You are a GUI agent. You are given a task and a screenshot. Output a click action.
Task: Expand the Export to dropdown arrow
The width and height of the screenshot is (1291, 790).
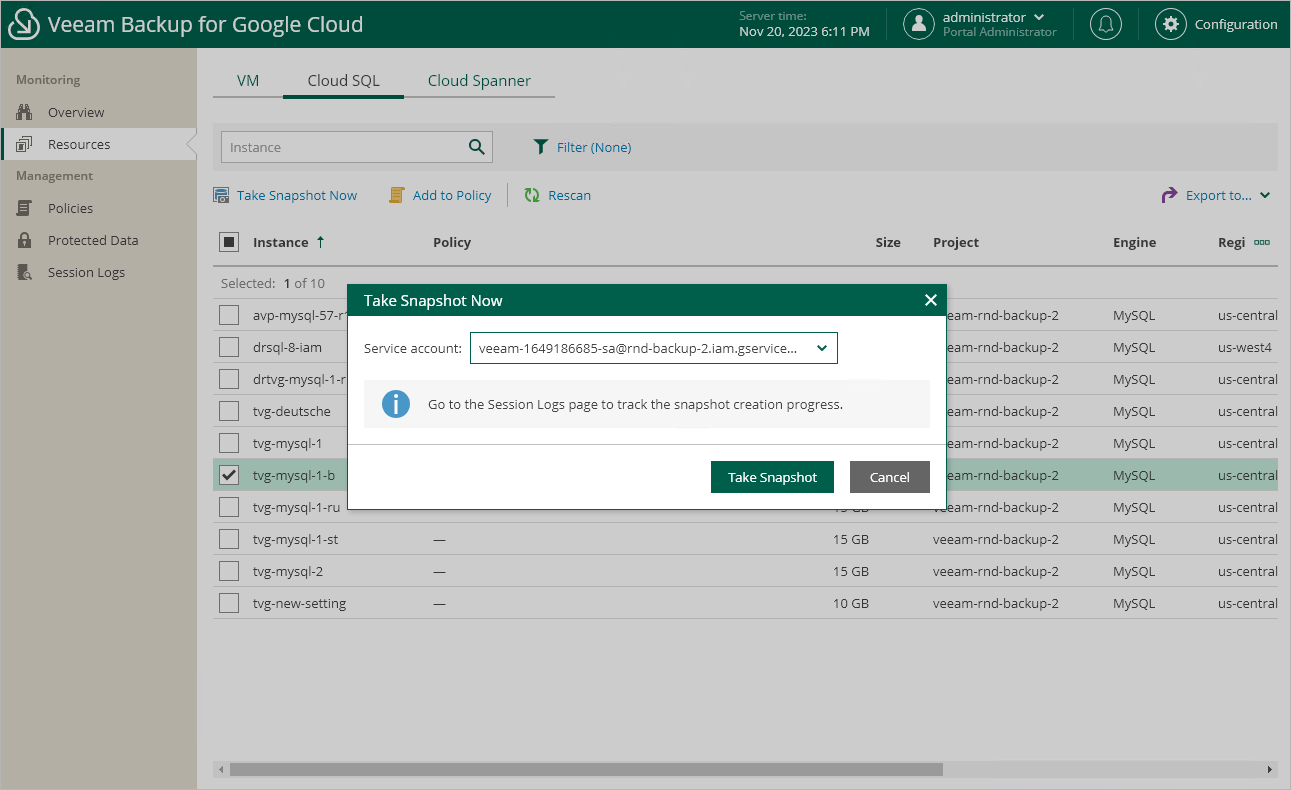[x=1265, y=195]
